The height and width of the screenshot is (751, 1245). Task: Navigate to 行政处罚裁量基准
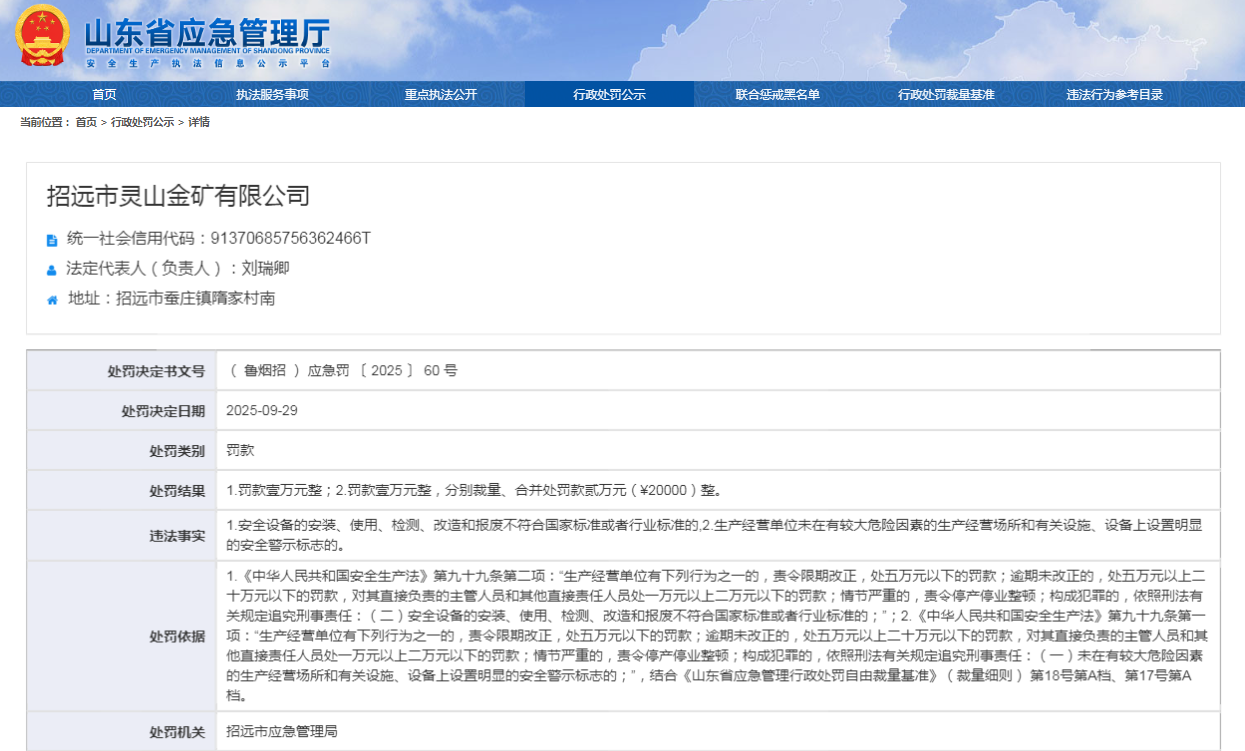(946, 95)
